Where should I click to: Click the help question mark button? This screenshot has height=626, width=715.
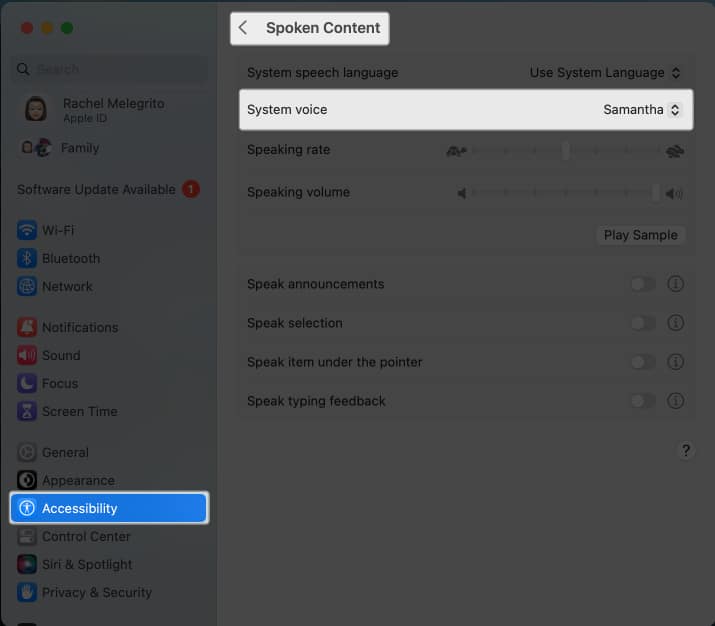pos(685,450)
